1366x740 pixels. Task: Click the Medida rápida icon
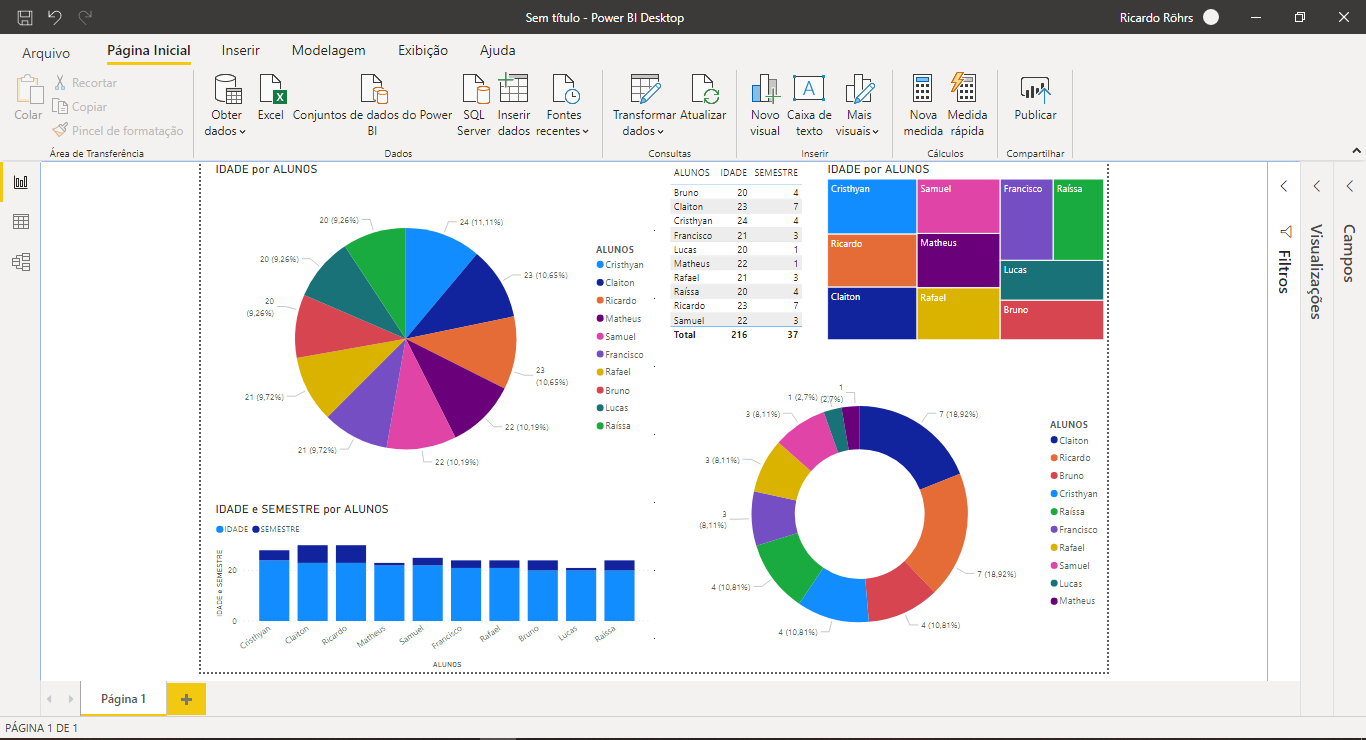[966, 92]
